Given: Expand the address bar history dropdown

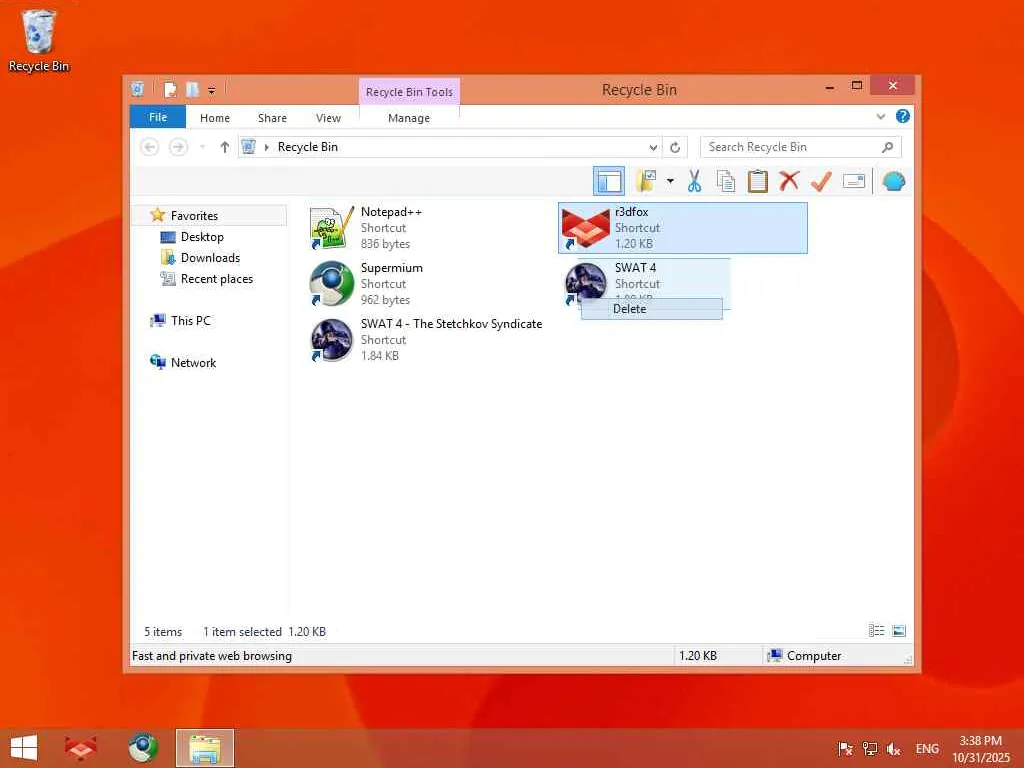Looking at the screenshot, I should coord(652,148).
